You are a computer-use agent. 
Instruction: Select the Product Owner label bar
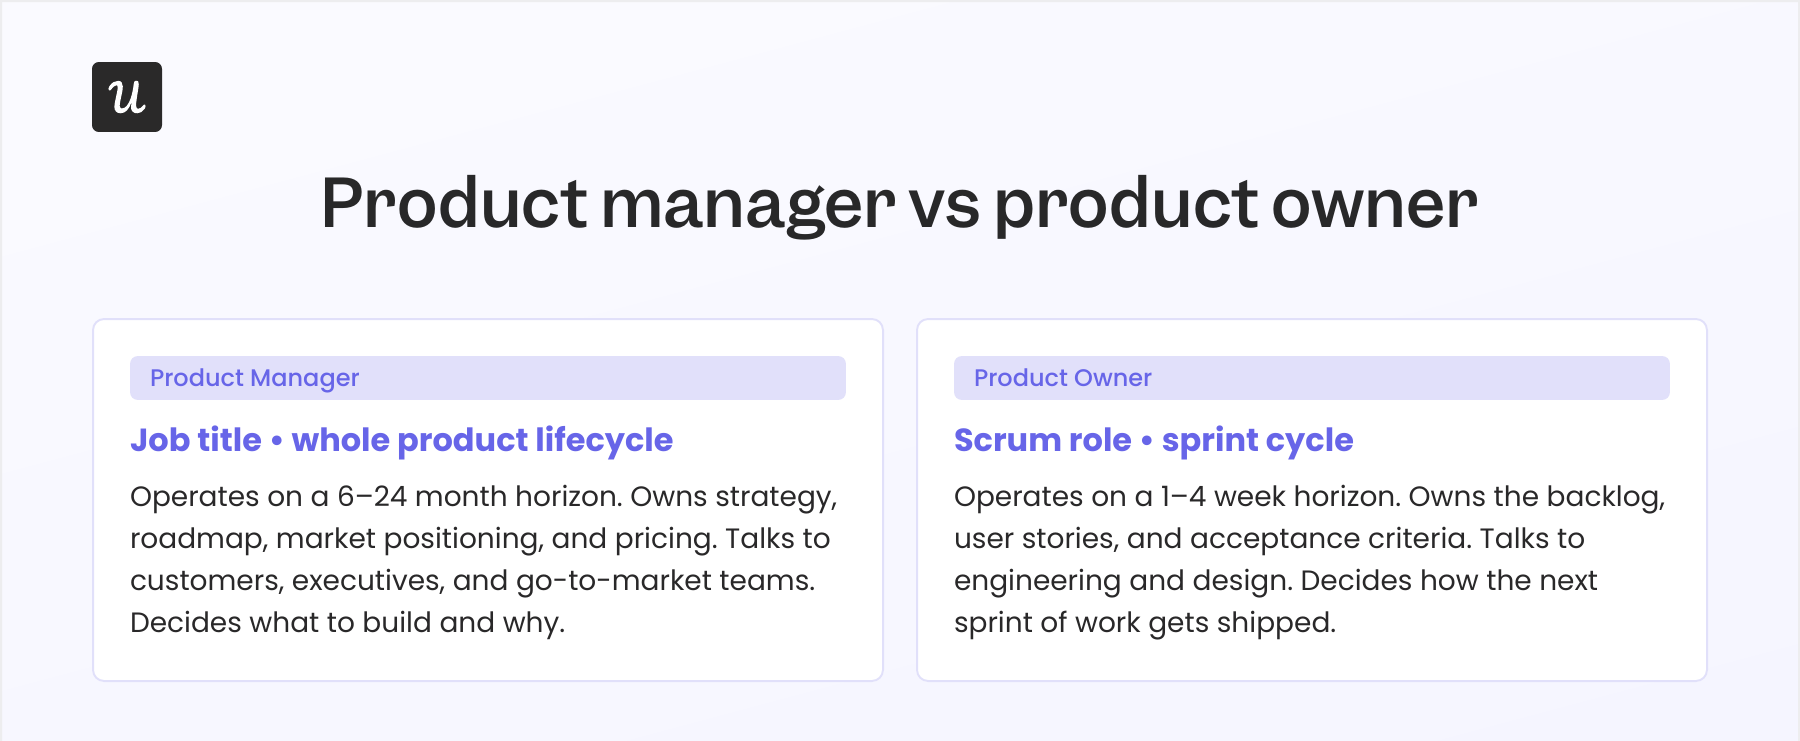tap(1312, 378)
